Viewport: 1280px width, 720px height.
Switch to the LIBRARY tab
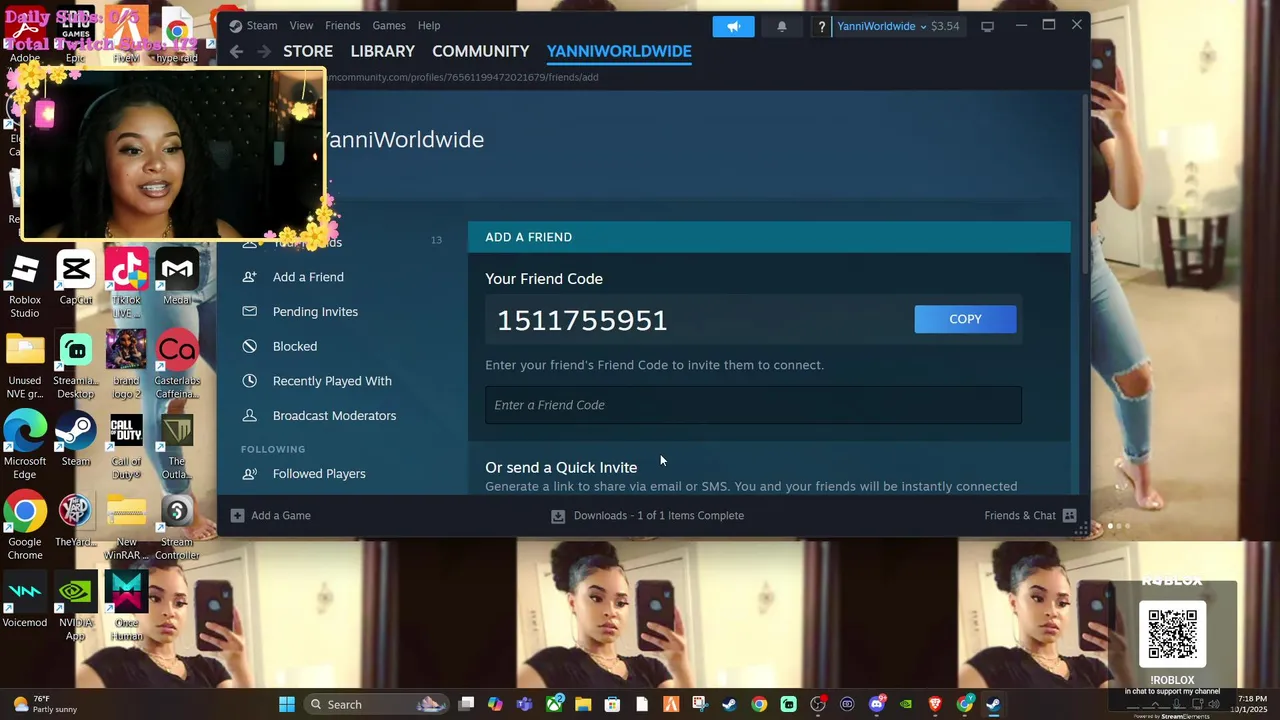[x=383, y=51]
